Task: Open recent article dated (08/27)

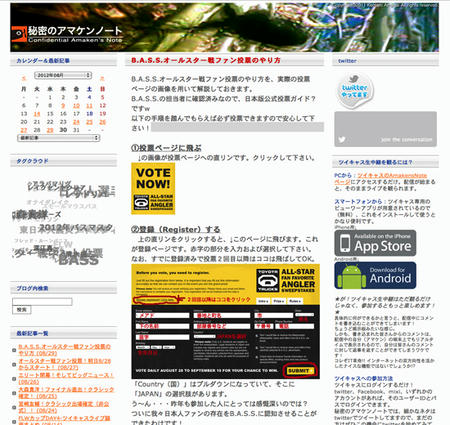Action: pyautogui.click(x=65, y=364)
